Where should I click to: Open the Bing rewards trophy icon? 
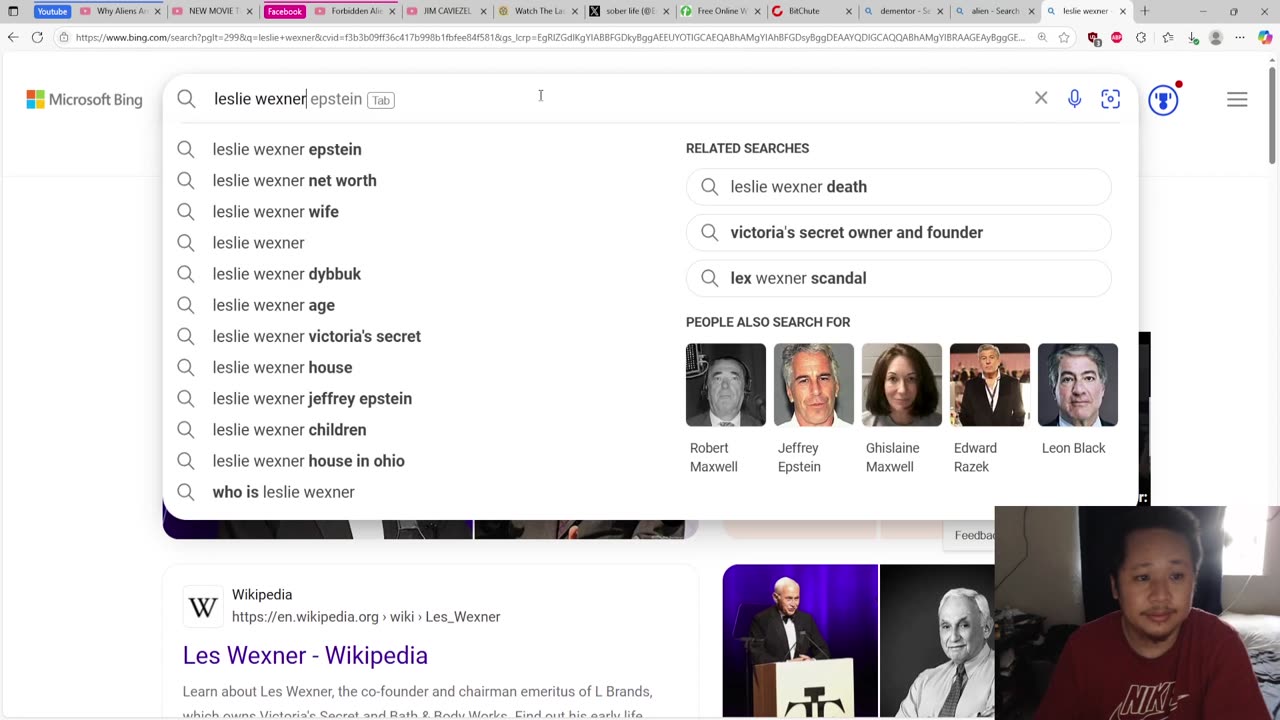coord(1163,99)
